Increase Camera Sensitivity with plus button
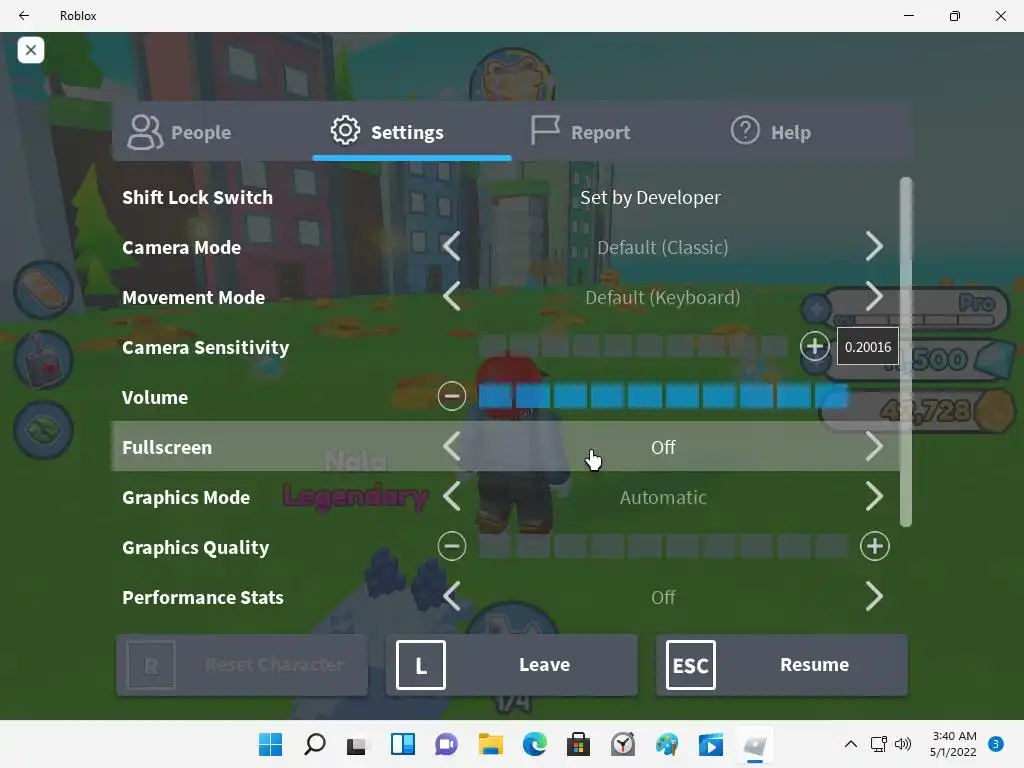1024x768 pixels. [x=814, y=347]
